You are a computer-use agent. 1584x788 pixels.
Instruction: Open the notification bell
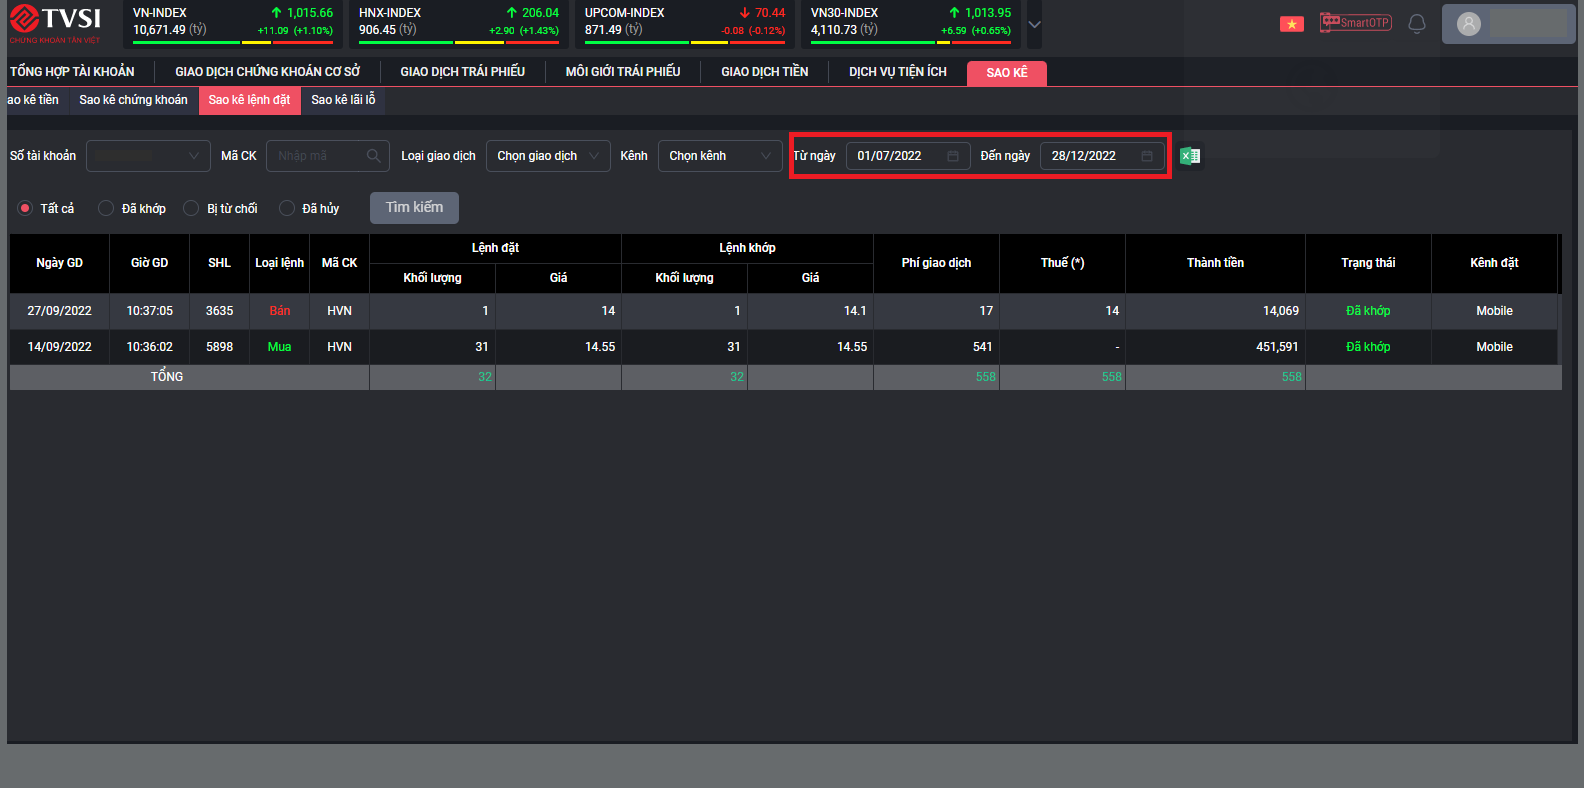coord(1416,23)
